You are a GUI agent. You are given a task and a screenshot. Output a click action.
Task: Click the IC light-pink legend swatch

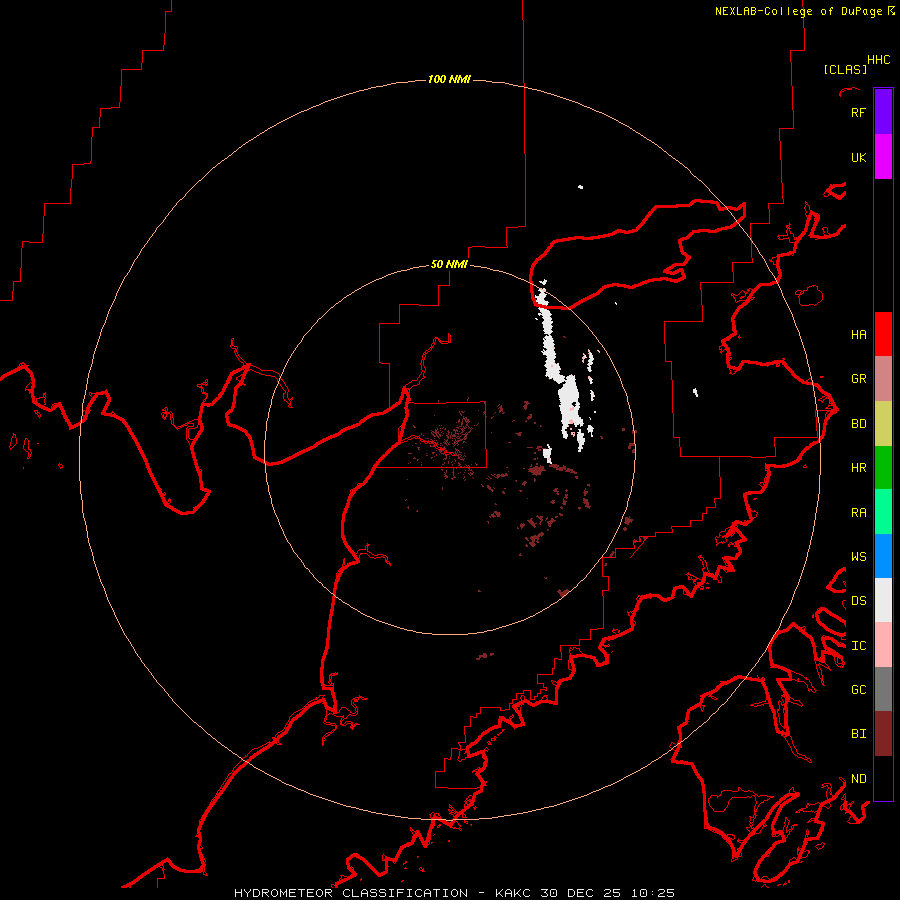[x=883, y=645]
